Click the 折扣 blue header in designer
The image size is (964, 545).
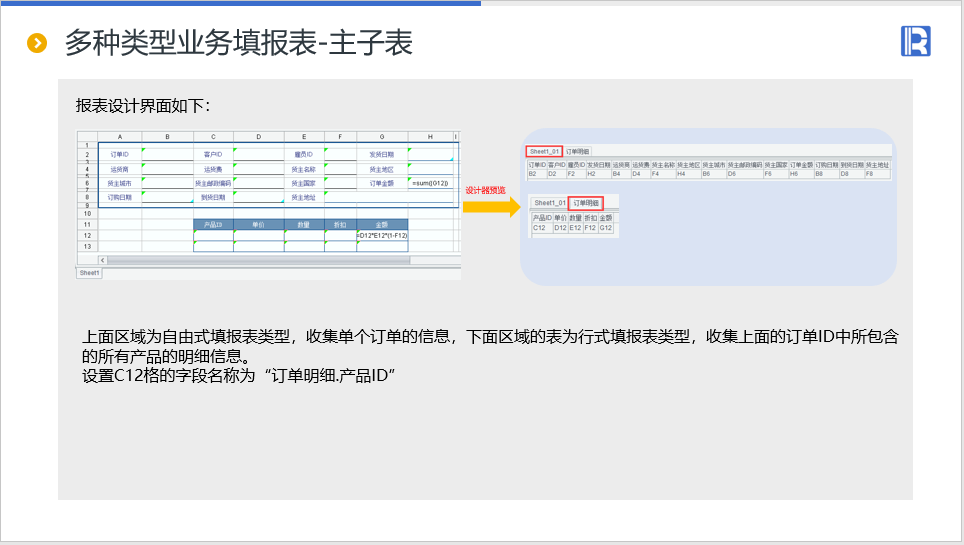point(340,225)
